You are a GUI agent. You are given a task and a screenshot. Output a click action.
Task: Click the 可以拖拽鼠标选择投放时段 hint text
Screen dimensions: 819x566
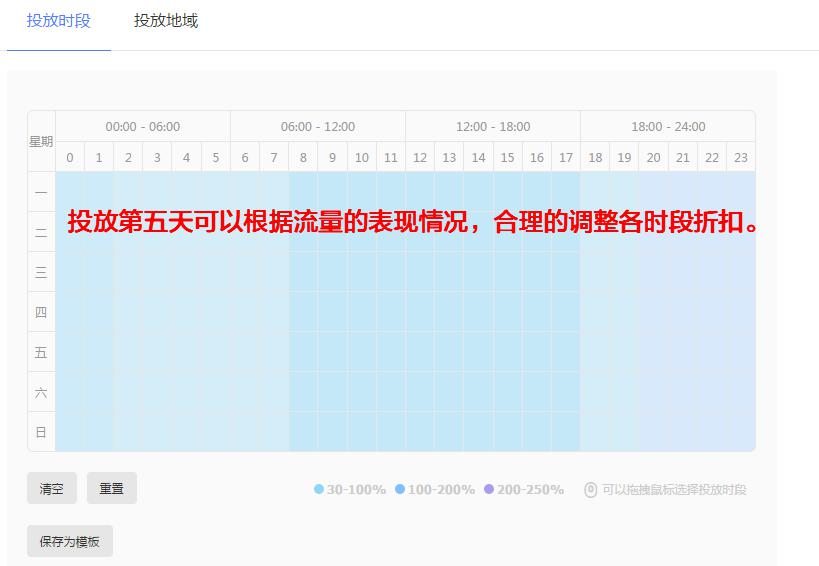click(674, 490)
